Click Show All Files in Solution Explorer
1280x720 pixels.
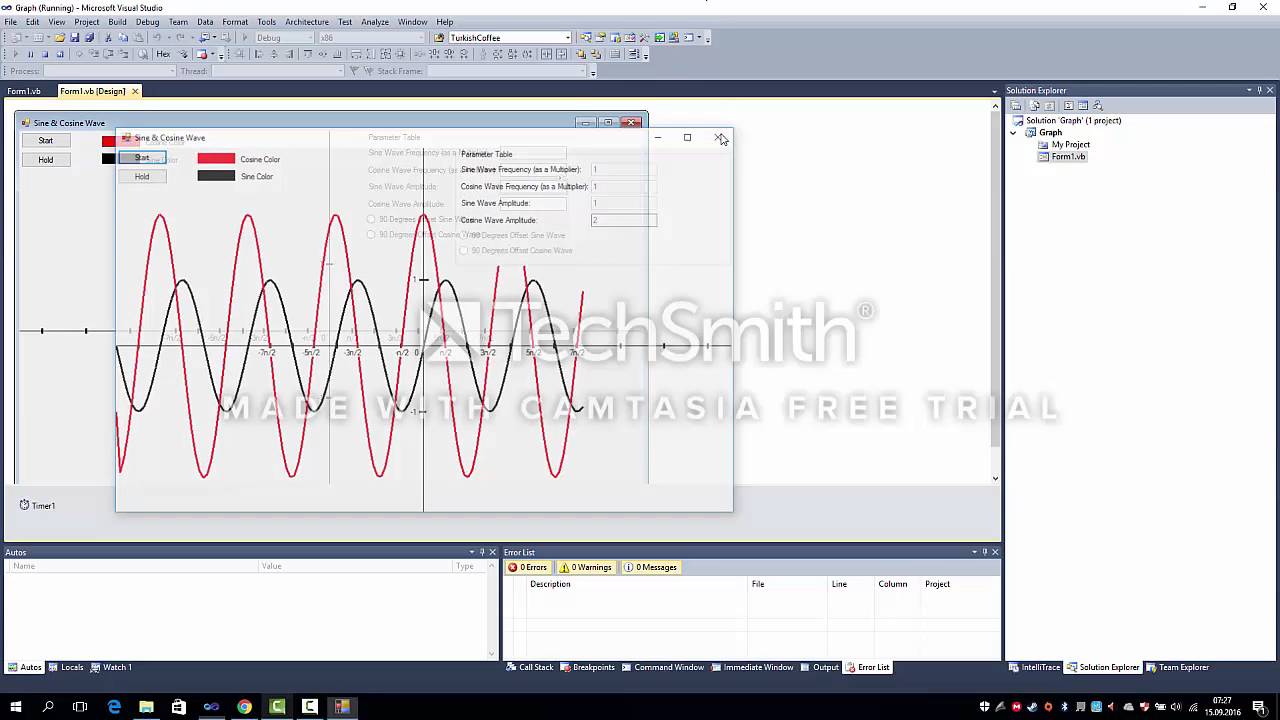(x=1035, y=105)
